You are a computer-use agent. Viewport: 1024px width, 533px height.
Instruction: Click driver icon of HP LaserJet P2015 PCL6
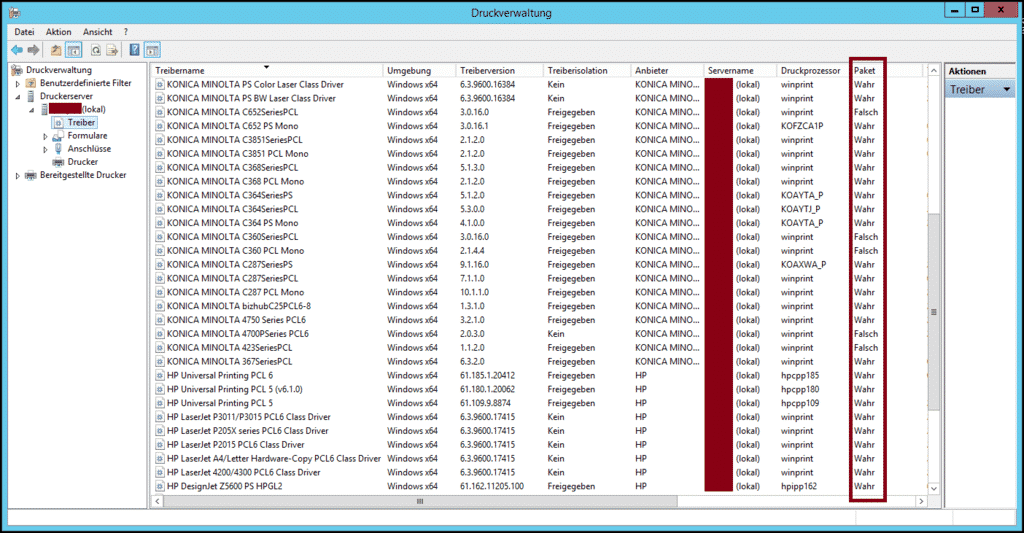point(160,445)
